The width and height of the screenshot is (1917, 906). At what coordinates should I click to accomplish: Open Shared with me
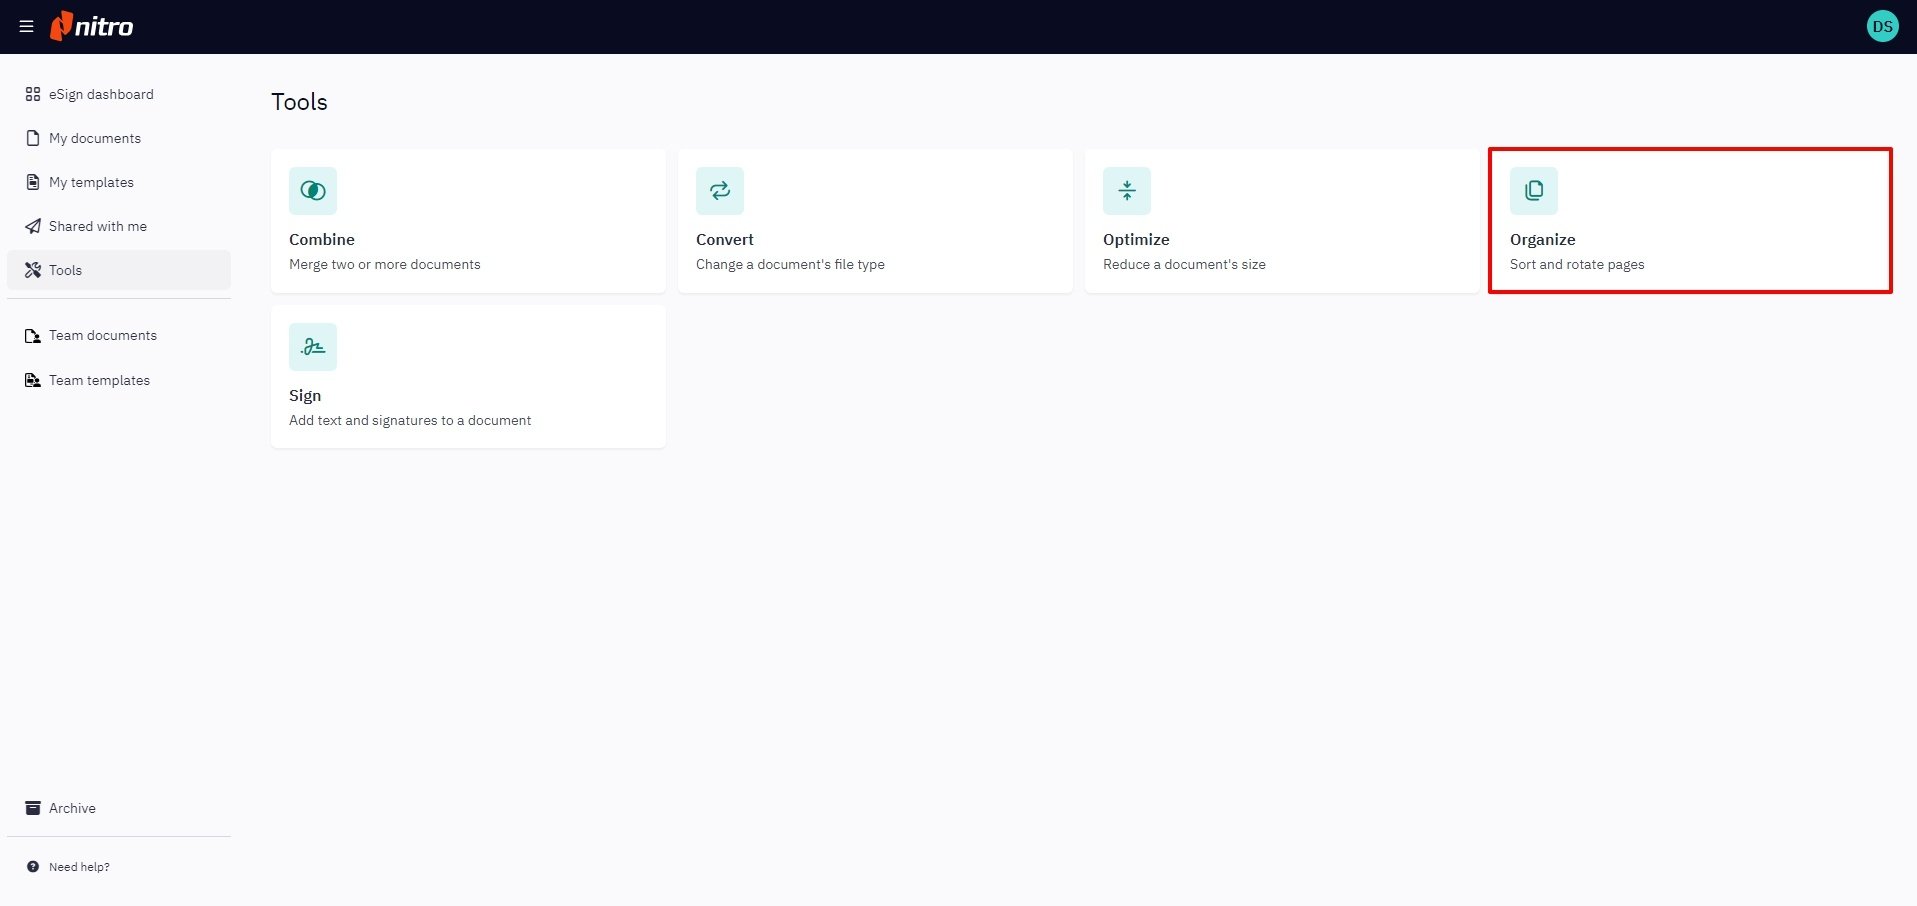click(x=97, y=226)
